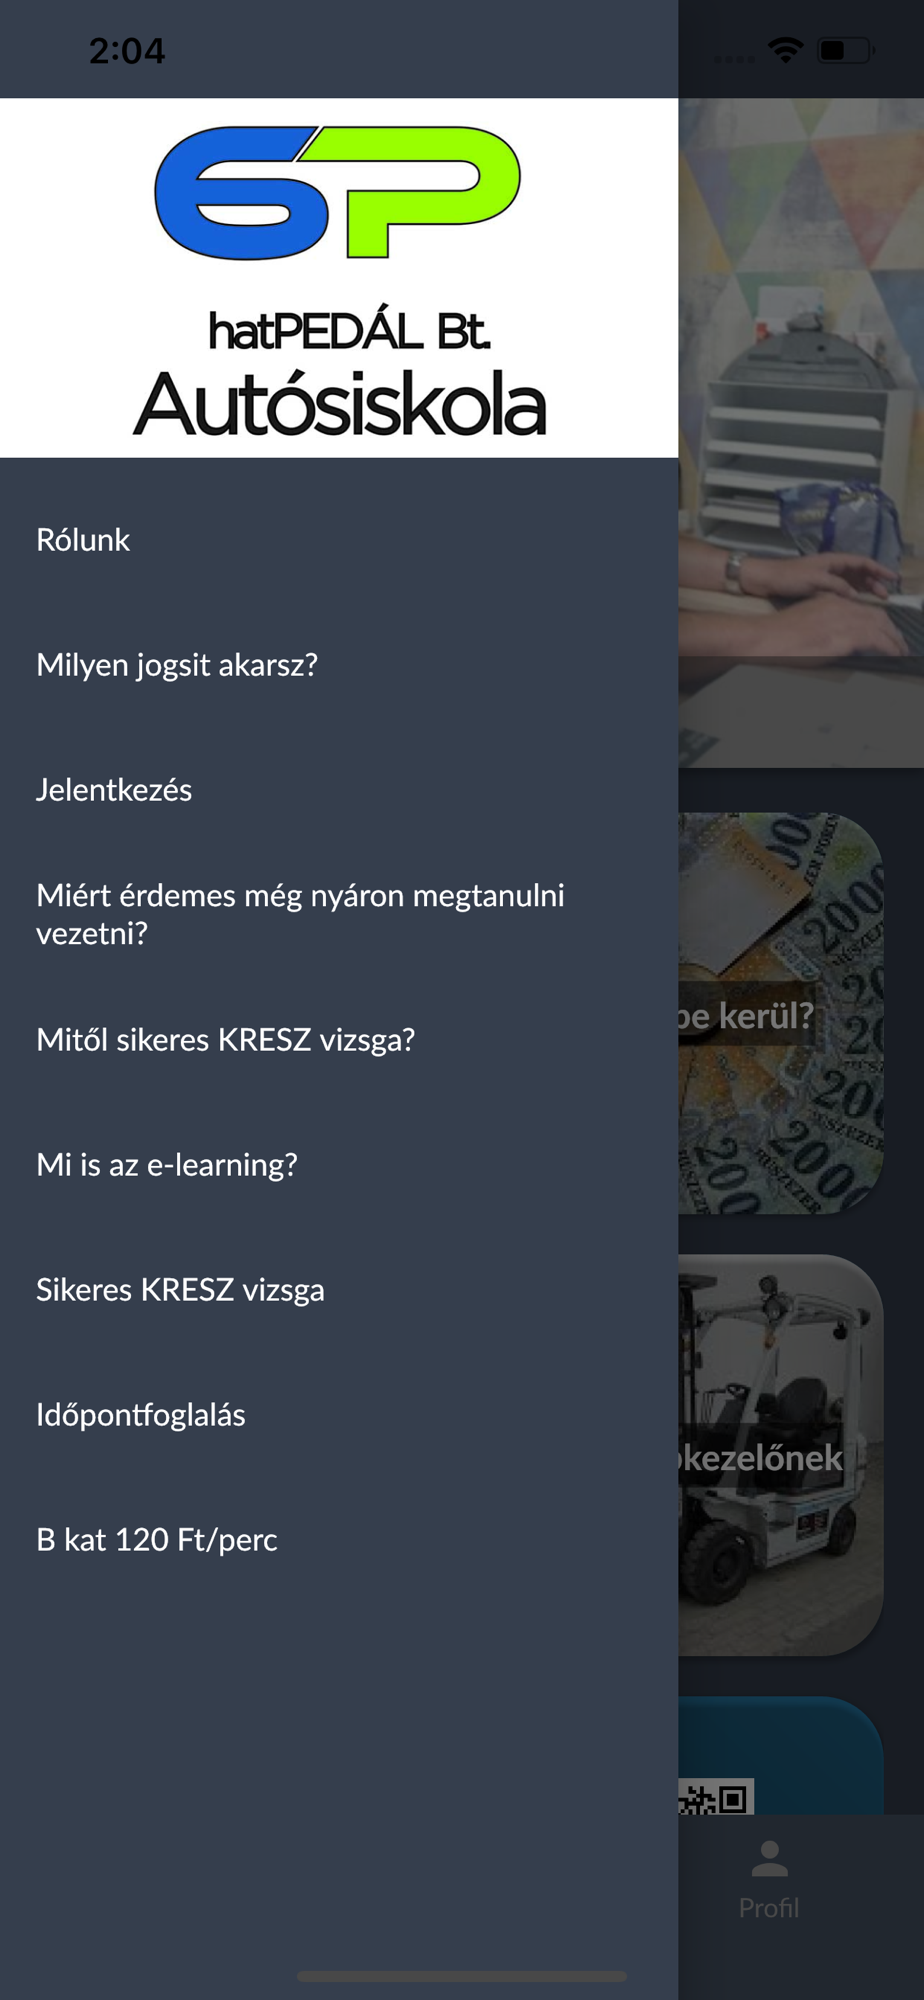Tap the home indicator bar
This screenshot has width=924, height=2000.
click(462, 1976)
